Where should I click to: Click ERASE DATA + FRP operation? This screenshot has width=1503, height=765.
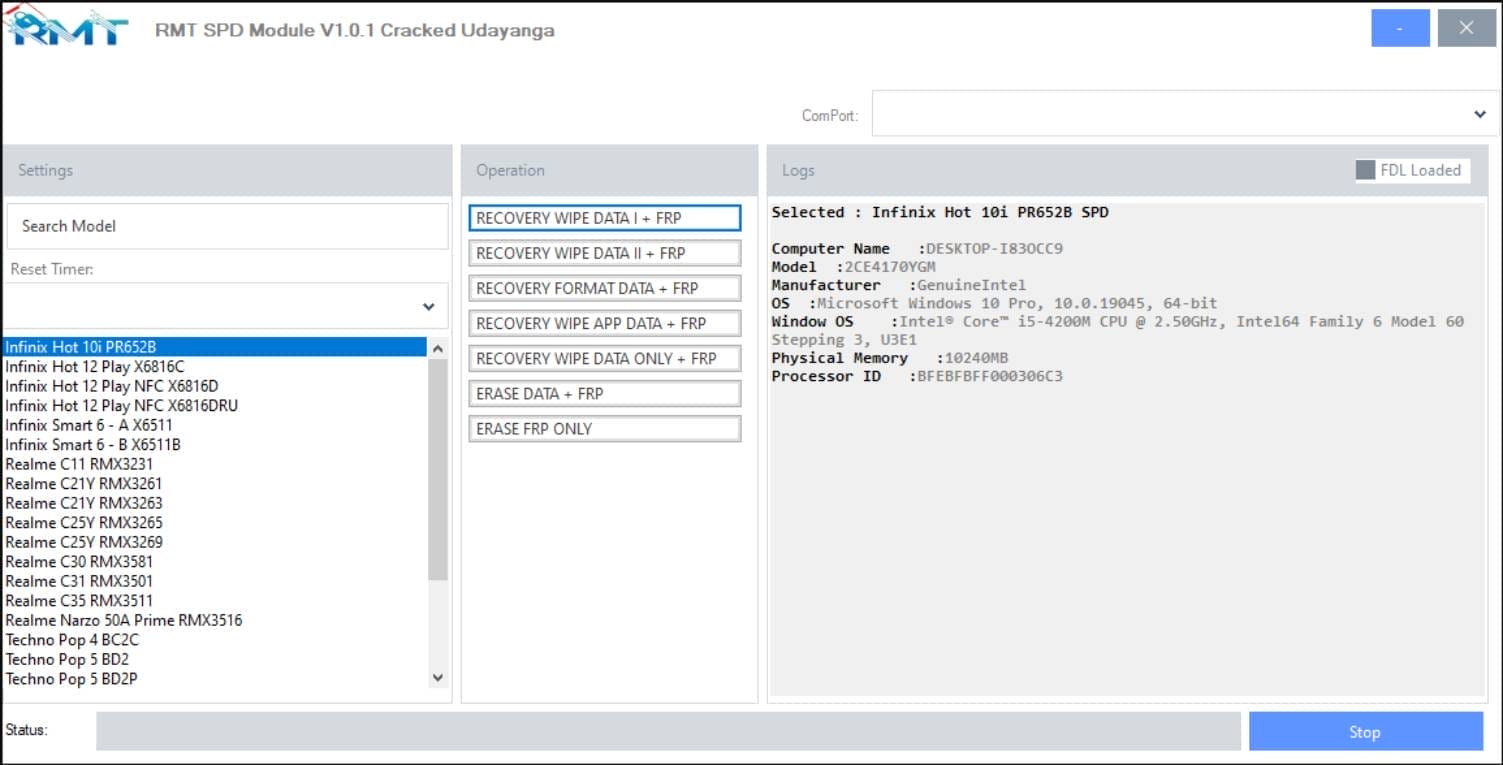604,393
